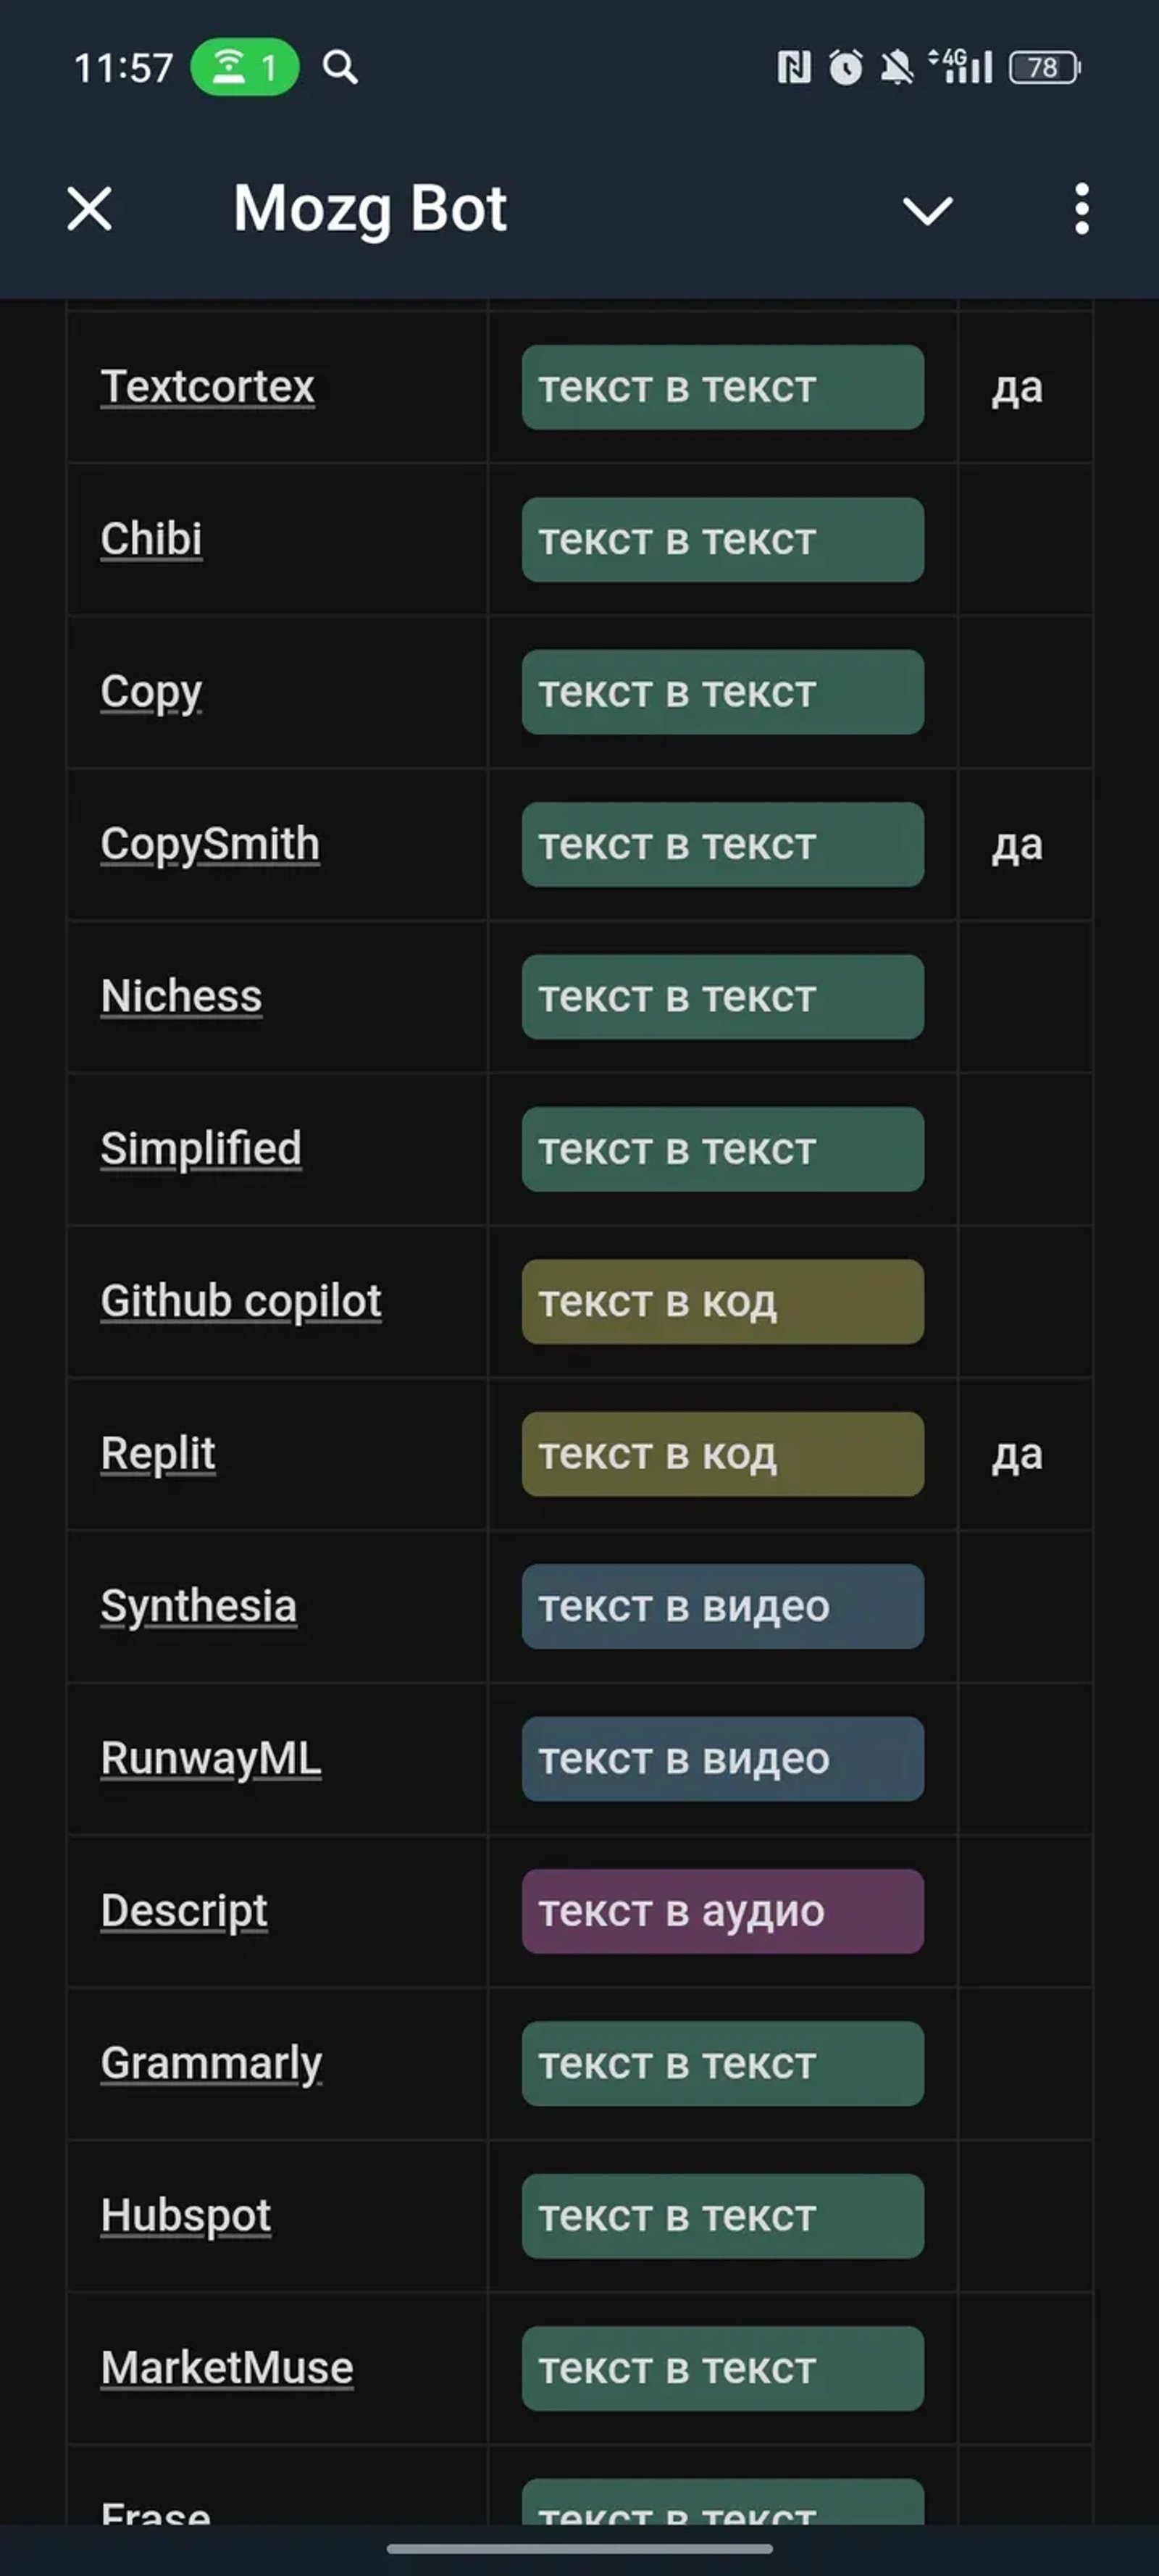Open the Textcortex link

[207, 387]
